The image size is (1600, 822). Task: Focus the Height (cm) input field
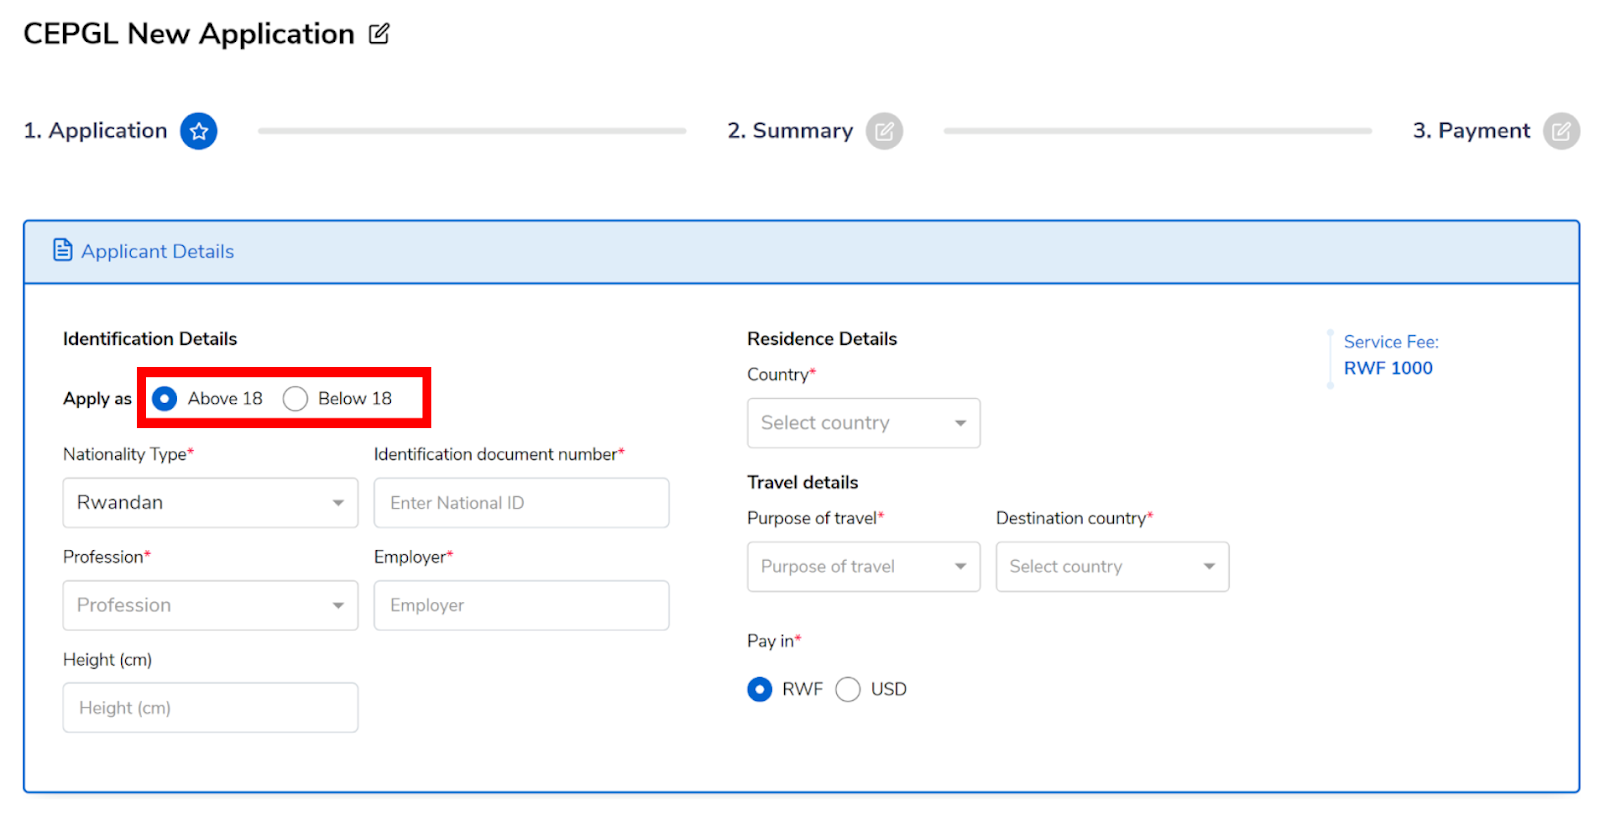pos(210,708)
